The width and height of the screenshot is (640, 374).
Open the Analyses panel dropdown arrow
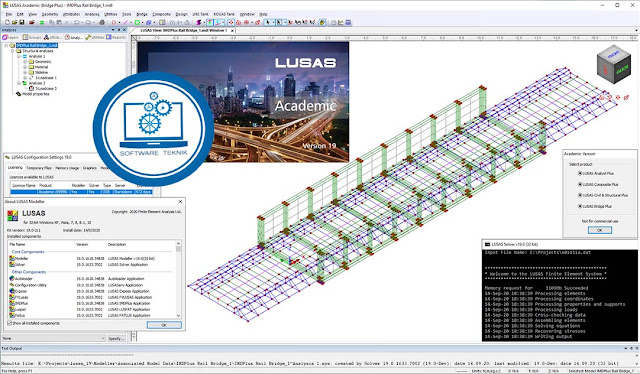(x=113, y=30)
